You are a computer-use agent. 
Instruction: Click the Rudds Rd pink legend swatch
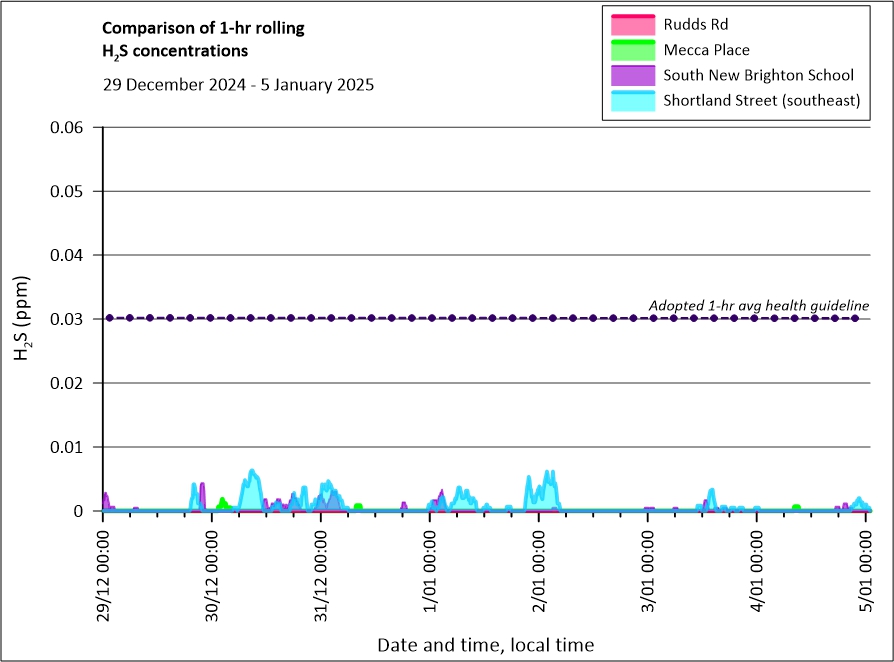point(631,24)
